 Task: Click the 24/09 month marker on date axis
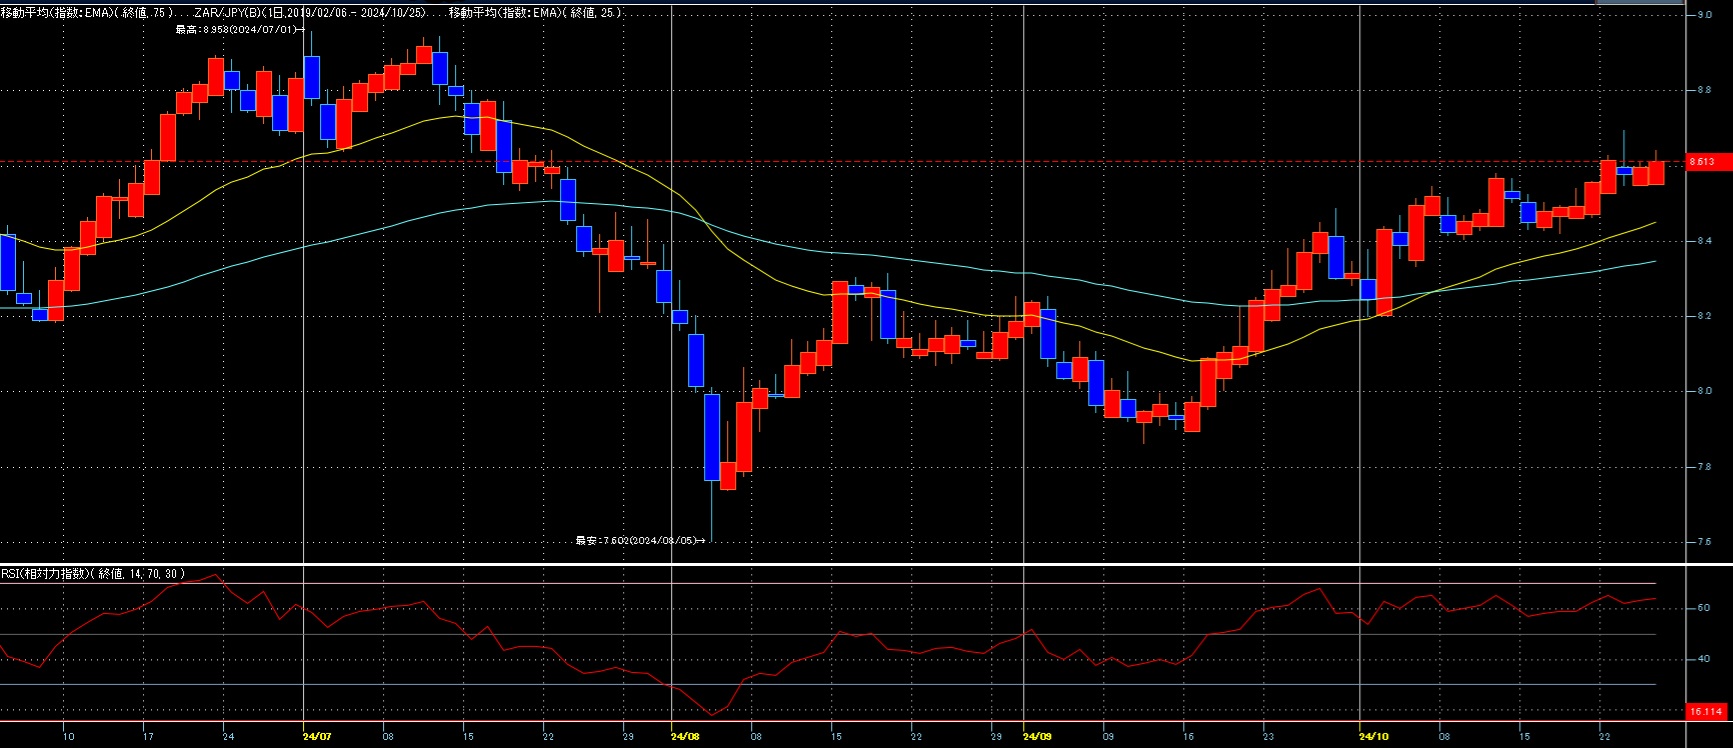point(1038,737)
